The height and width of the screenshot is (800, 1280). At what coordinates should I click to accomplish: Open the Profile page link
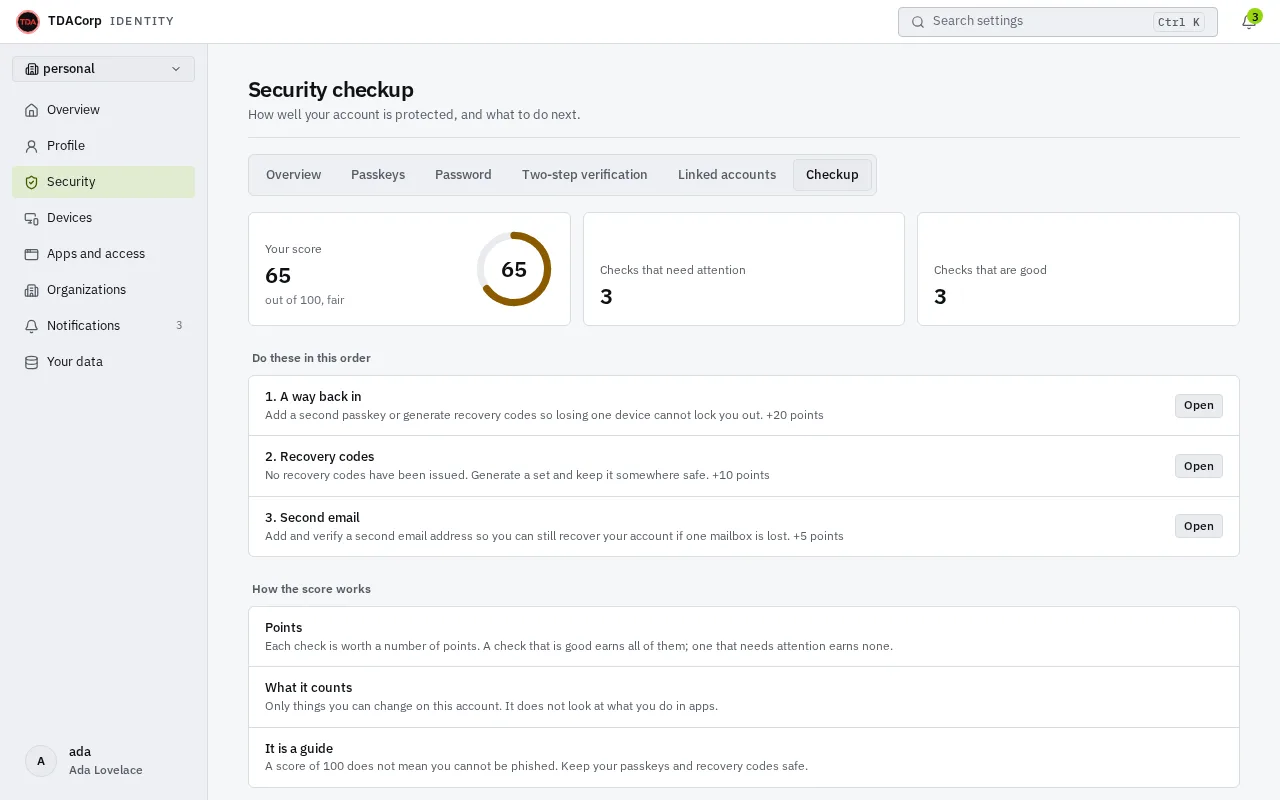pyautogui.click(x=104, y=146)
